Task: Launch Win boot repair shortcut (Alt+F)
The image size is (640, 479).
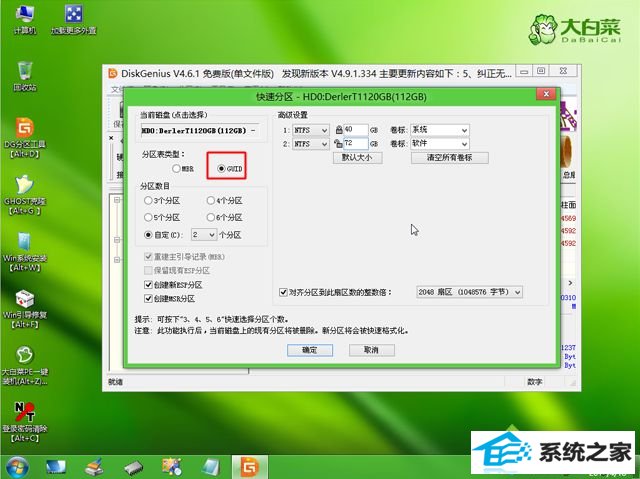Action: click(x=25, y=308)
